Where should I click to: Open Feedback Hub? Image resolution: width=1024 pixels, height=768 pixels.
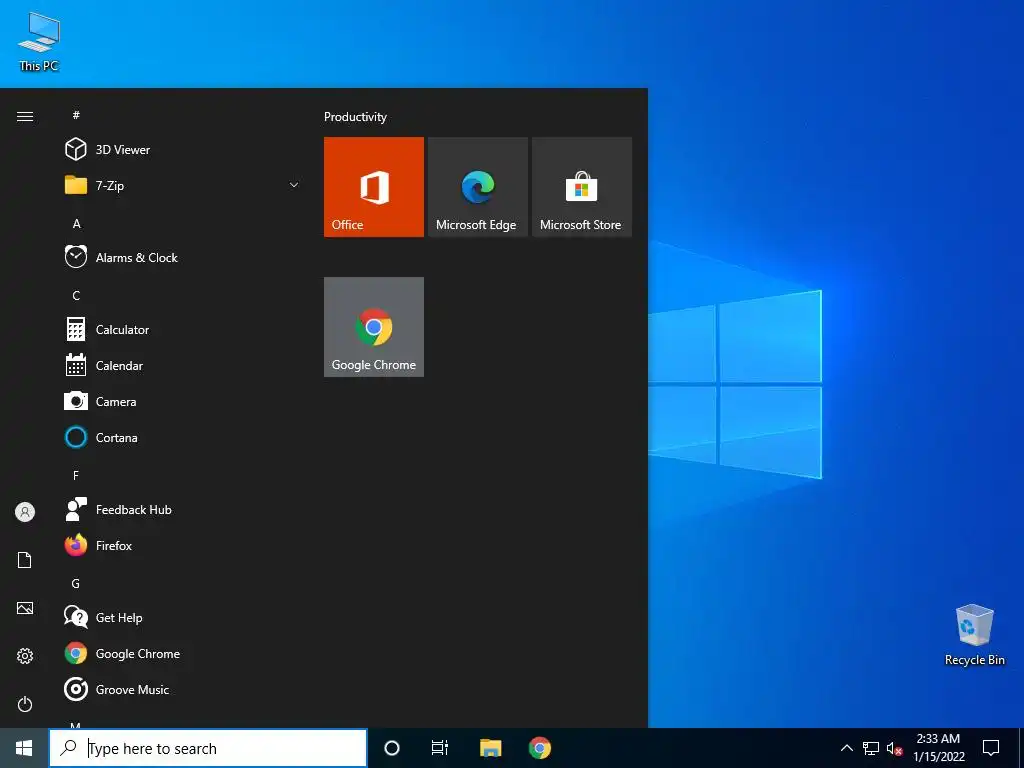(183, 509)
